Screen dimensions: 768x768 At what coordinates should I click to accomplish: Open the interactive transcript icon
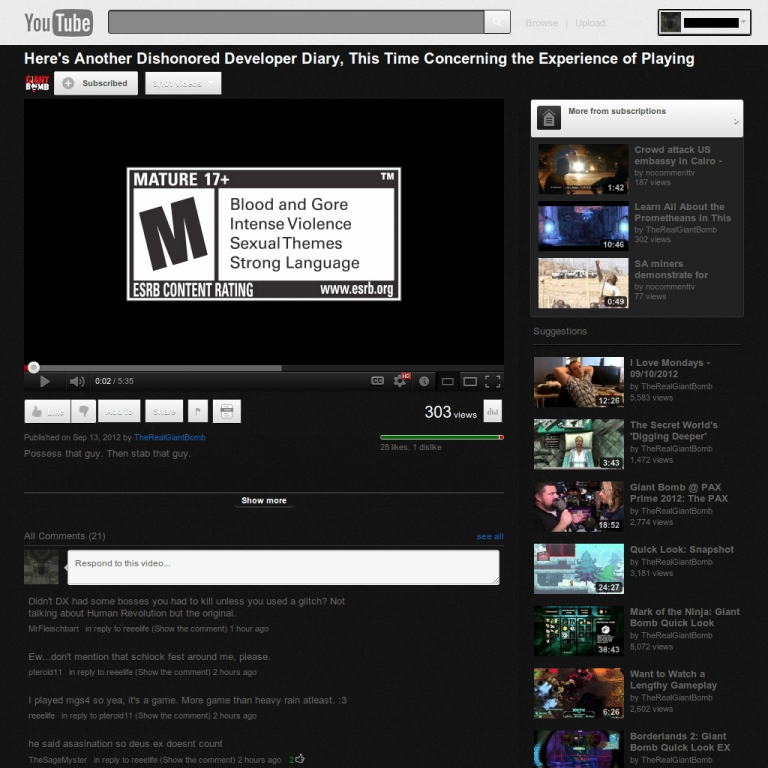227,411
